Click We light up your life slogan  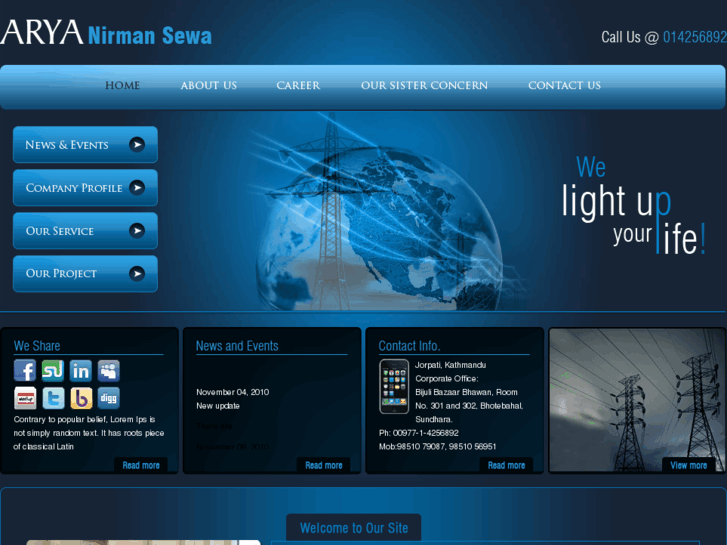634,205
